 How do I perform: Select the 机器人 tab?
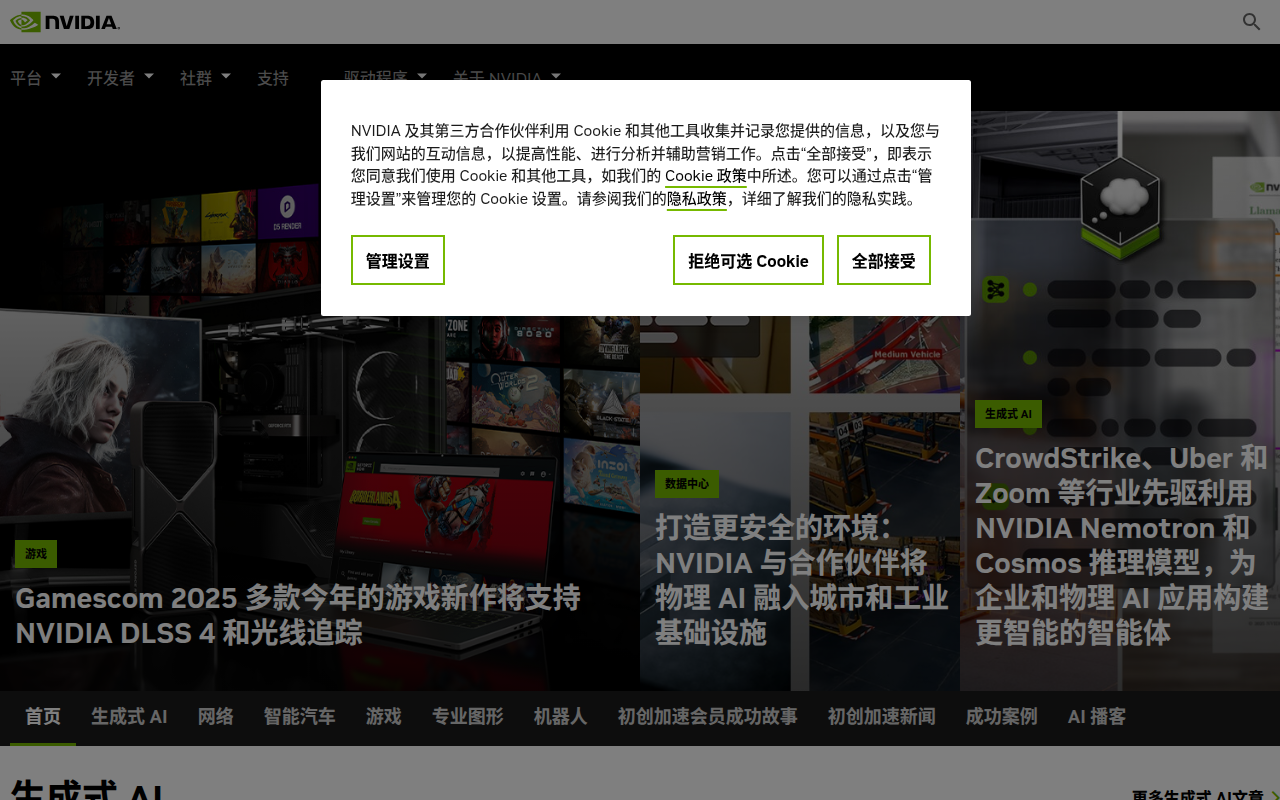coord(560,717)
